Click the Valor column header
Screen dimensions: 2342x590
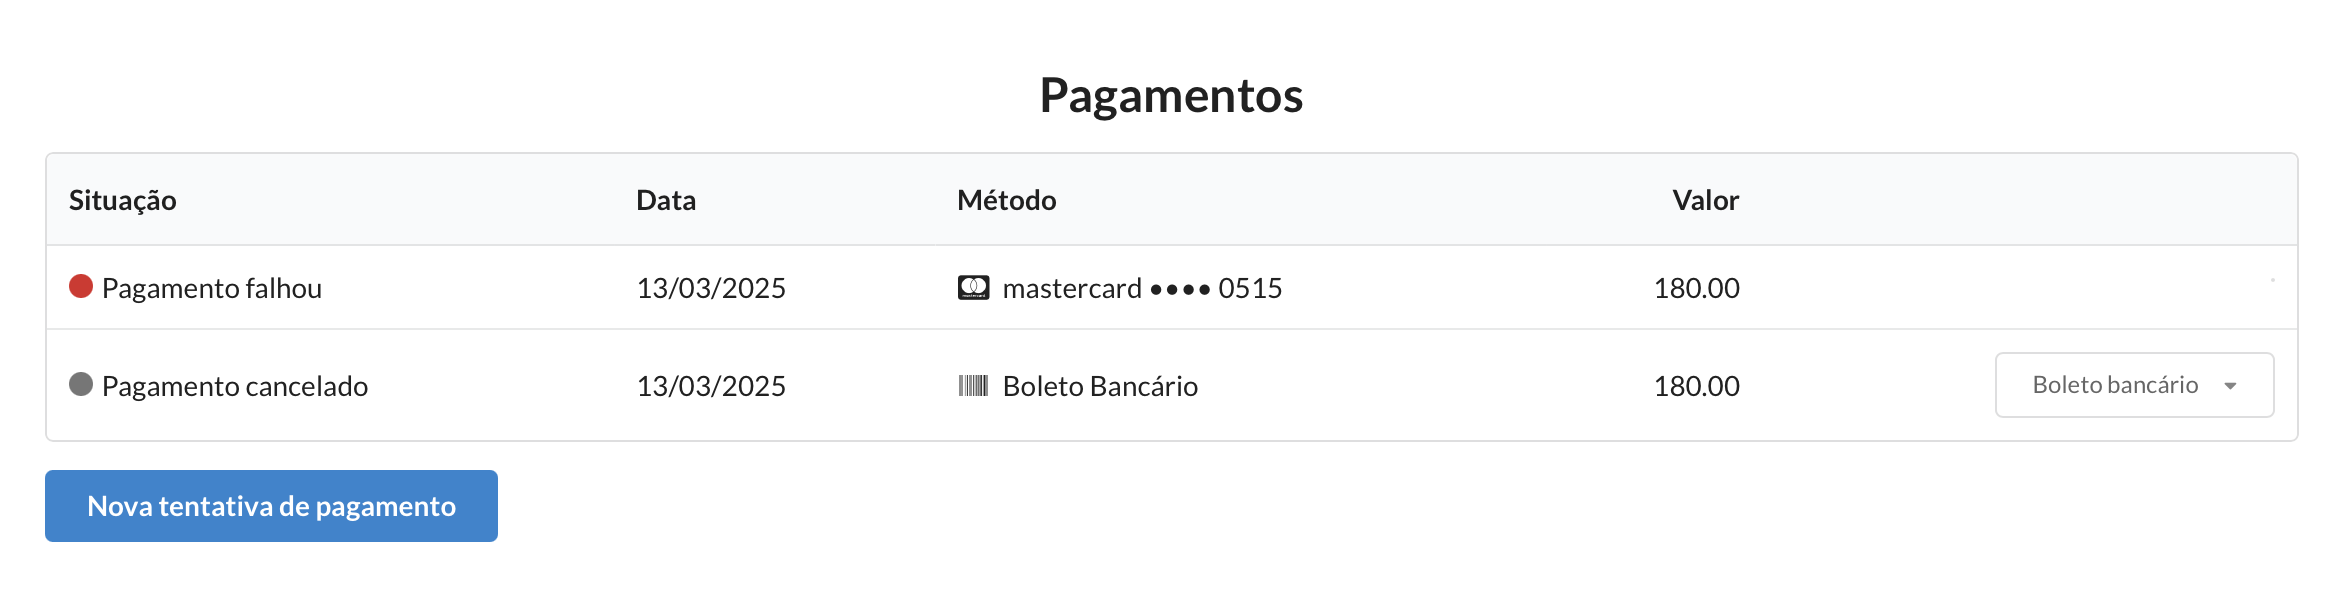pyautogui.click(x=1706, y=200)
